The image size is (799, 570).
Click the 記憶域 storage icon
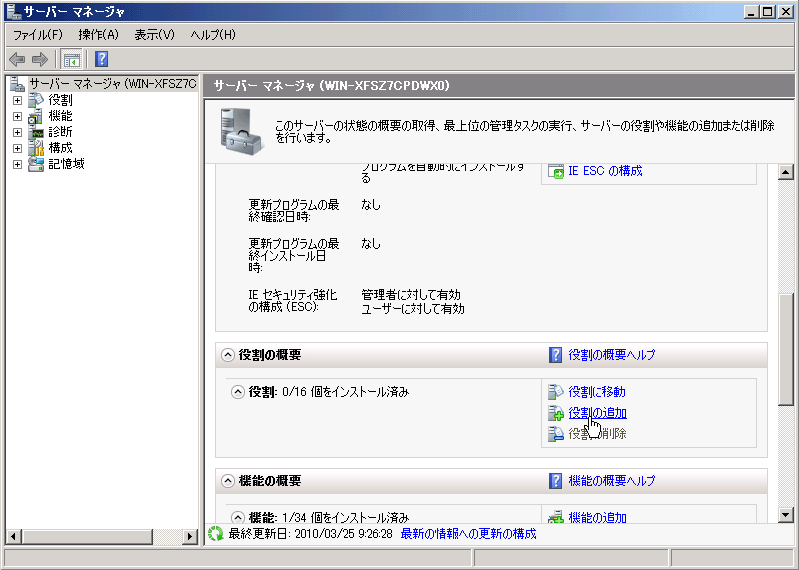[x=36, y=164]
